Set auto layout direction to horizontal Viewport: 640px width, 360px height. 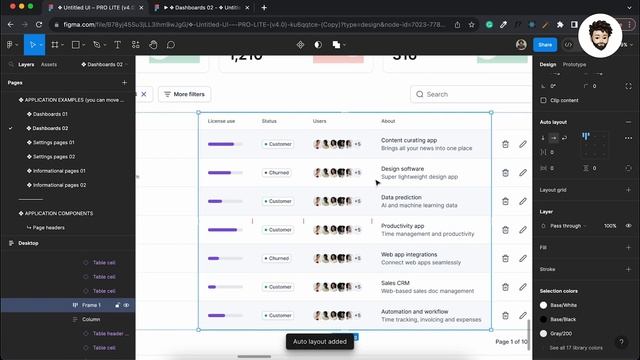click(553, 138)
